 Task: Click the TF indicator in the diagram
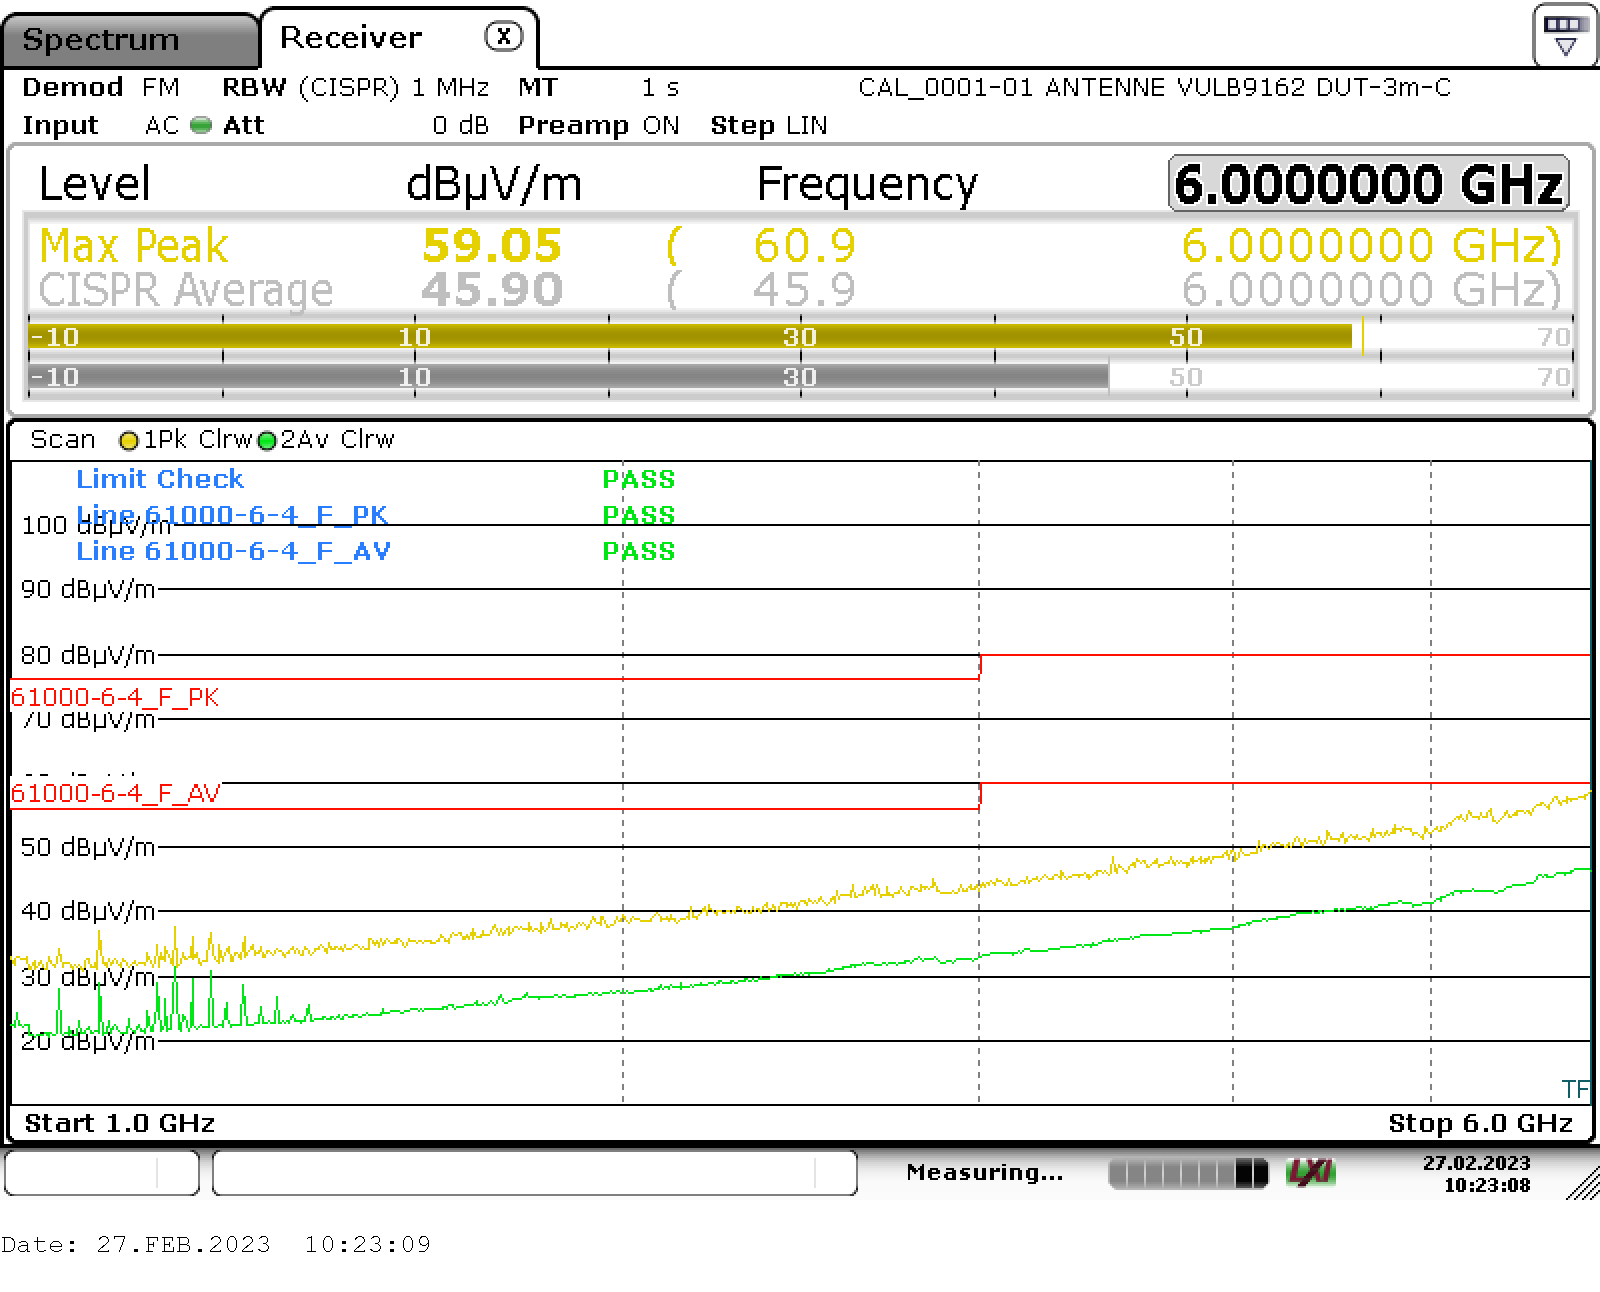[x=1575, y=1089]
